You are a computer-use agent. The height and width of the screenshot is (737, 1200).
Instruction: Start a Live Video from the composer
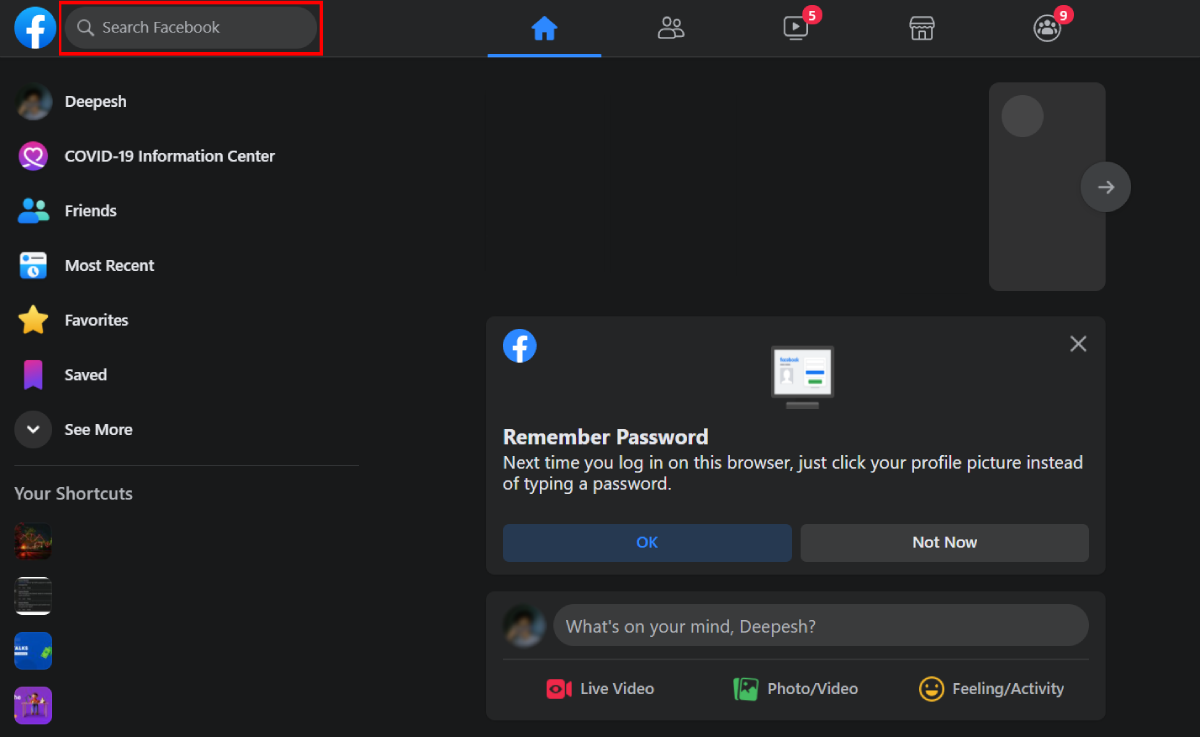click(x=599, y=688)
